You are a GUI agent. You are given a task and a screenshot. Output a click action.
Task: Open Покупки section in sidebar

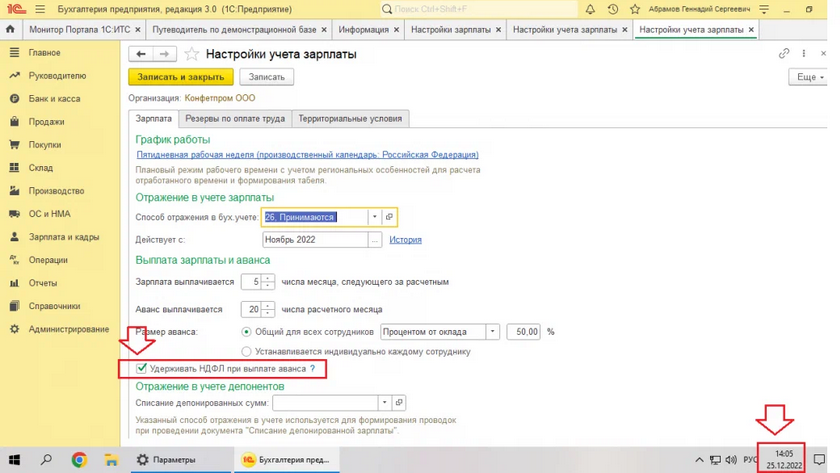[44, 145]
